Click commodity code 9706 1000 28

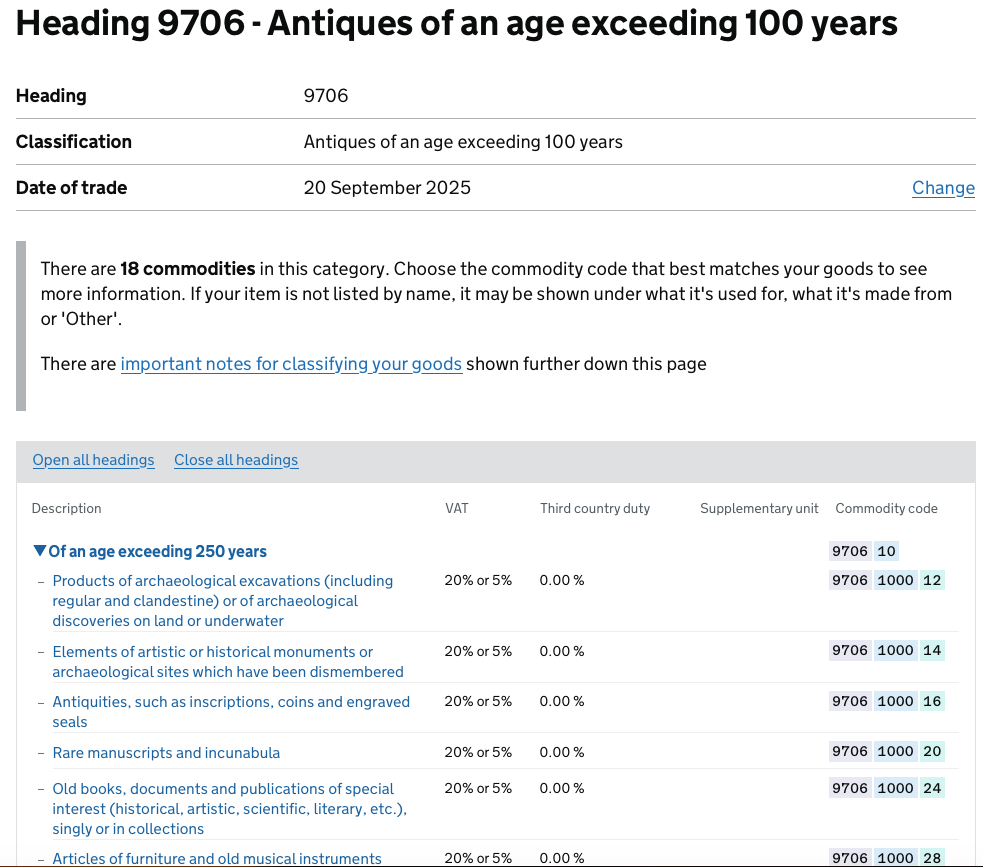(886, 858)
